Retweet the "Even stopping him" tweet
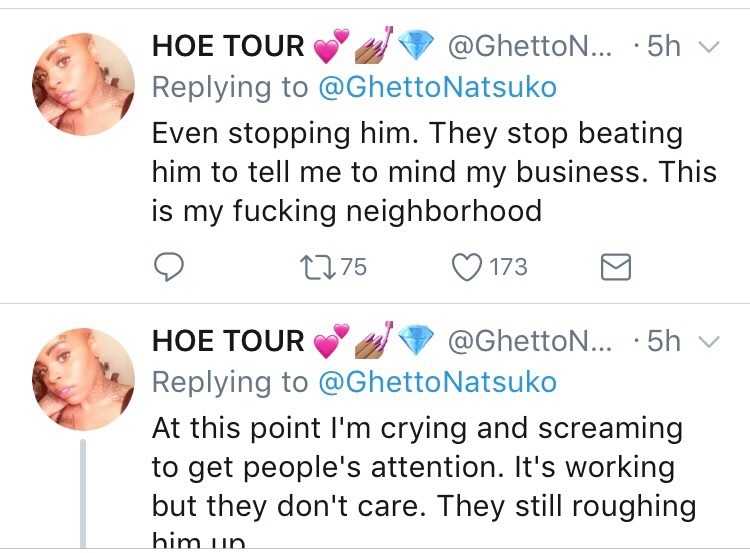Image resolution: width=750 pixels, height=553 pixels. coord(314,267)
